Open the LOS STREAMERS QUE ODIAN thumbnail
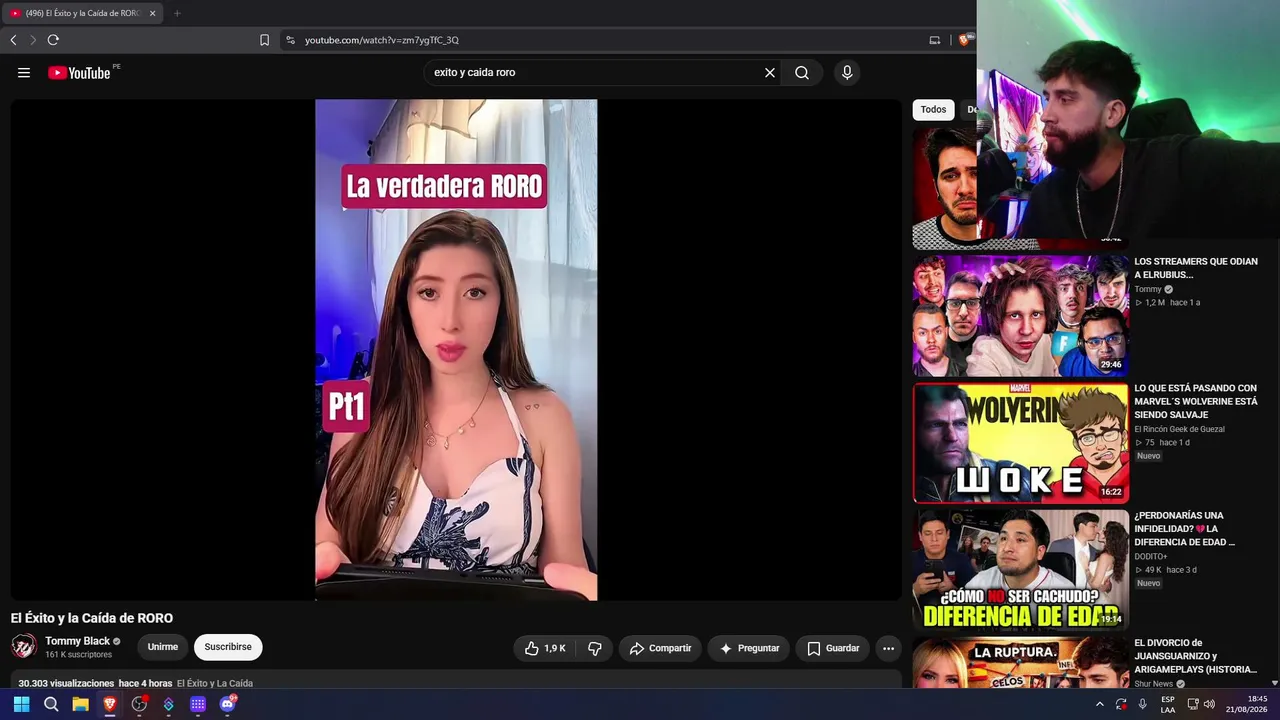 coord(1020,316)
